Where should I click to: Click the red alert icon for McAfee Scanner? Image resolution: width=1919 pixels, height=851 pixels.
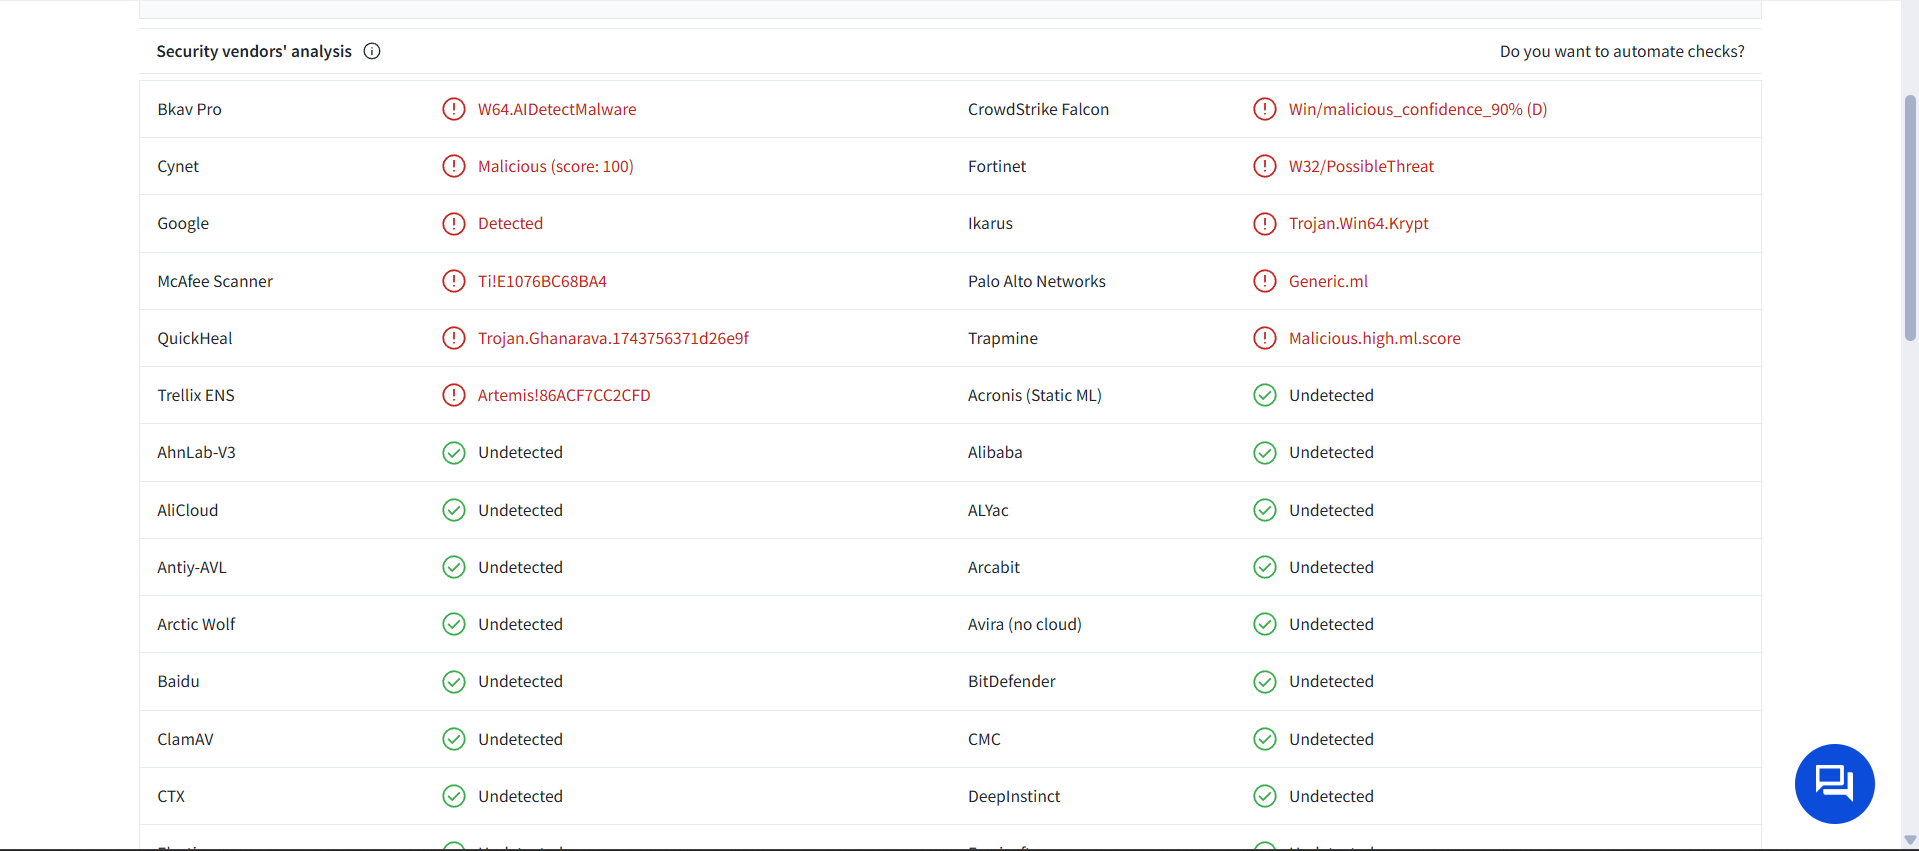[454, 281]
